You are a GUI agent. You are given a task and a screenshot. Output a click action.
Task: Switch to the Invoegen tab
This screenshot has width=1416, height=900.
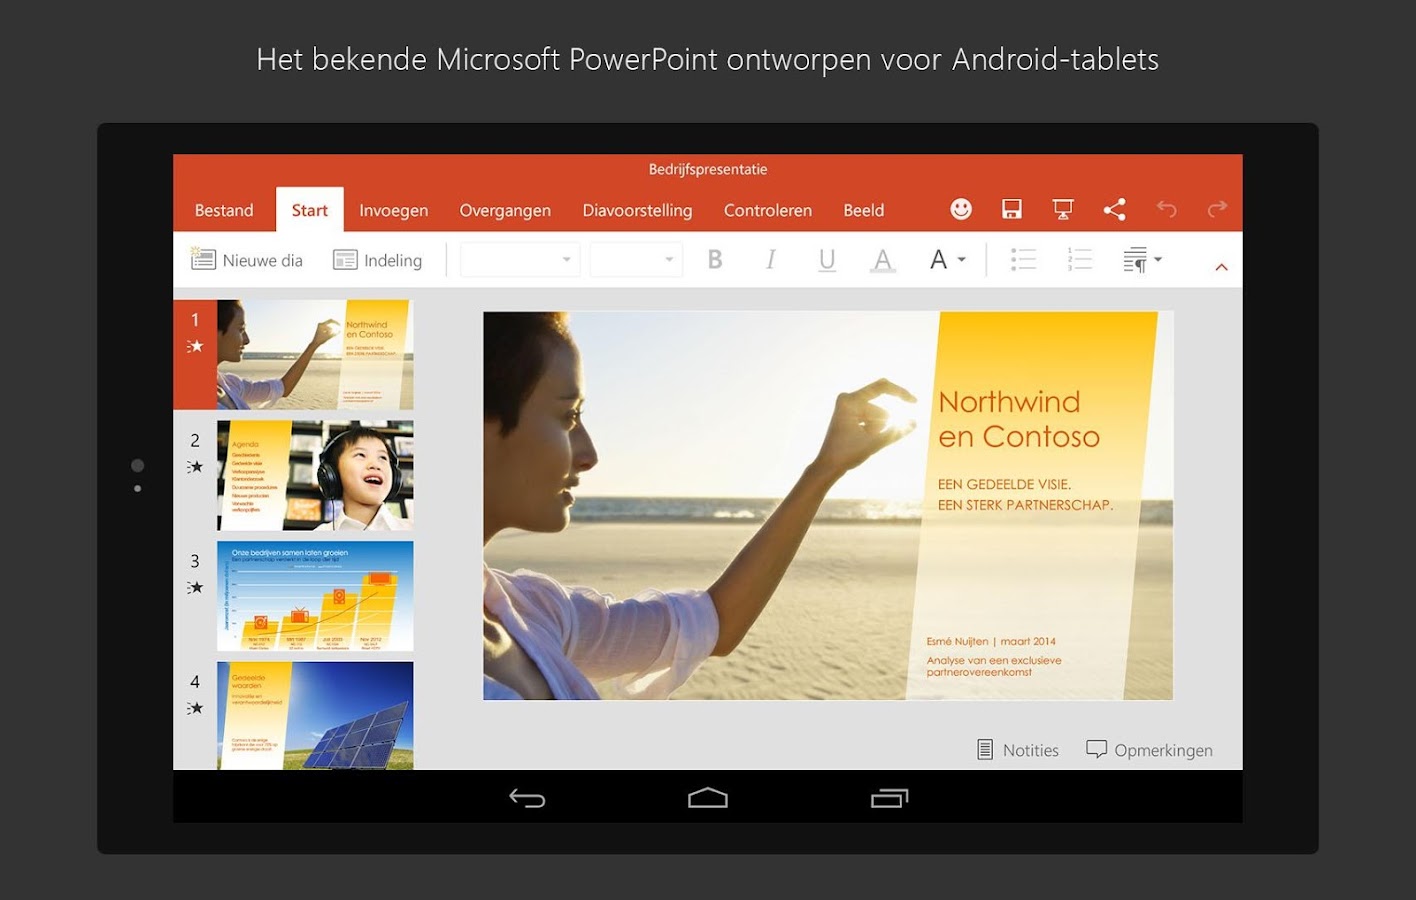[394, 210]
